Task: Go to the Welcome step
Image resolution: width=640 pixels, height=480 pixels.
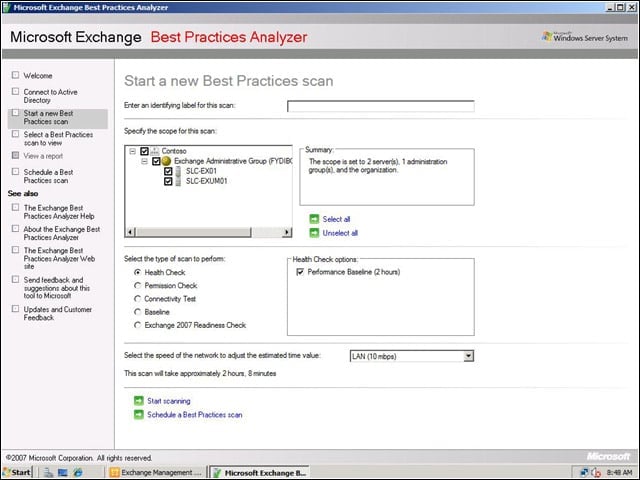Action: (x=38, y=76)
